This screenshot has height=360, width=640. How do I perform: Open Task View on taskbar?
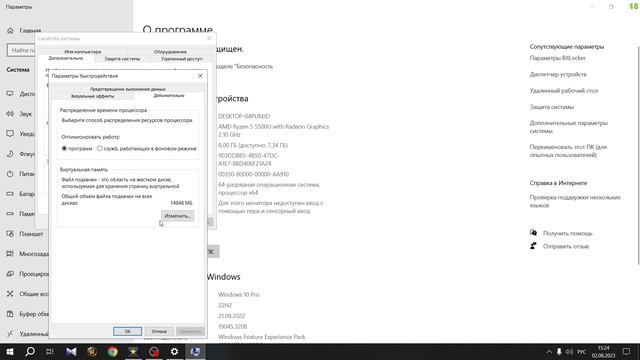(x=50, y=351)
